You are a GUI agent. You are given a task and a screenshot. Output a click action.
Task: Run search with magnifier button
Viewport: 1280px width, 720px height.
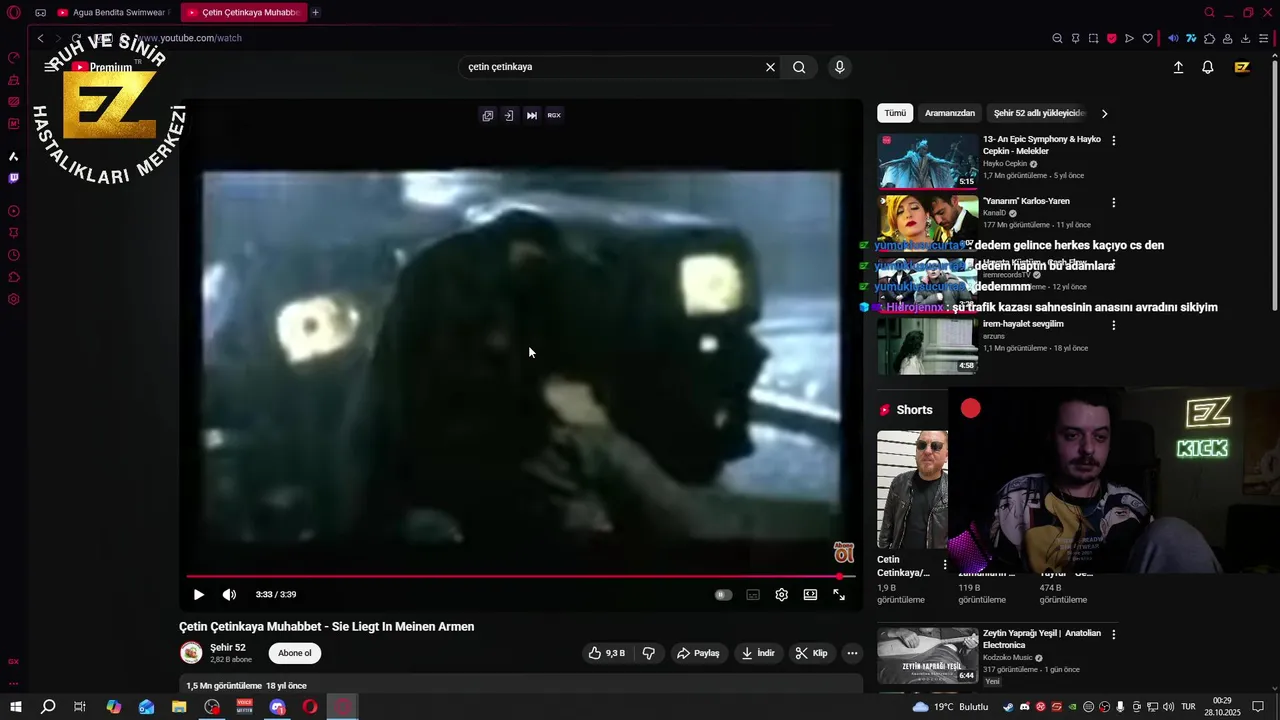(799, 67)
